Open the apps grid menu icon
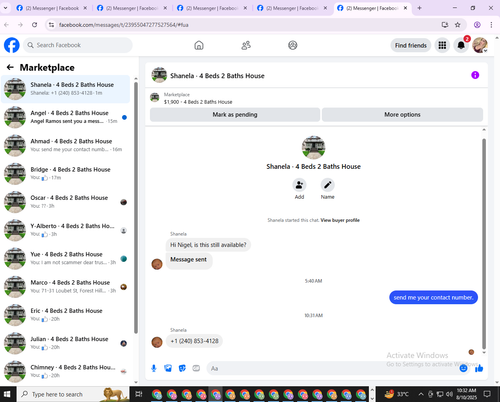 [442, 45]
